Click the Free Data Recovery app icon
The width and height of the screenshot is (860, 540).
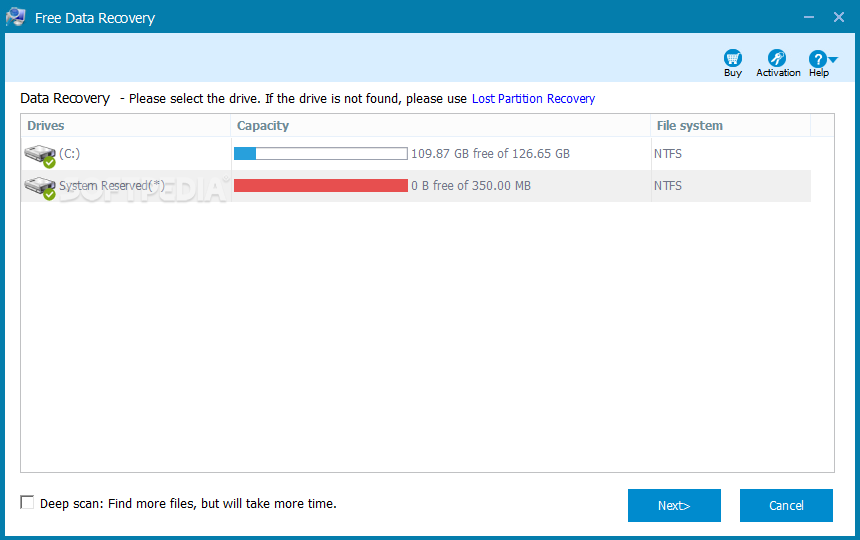click(x=15, y=17)
